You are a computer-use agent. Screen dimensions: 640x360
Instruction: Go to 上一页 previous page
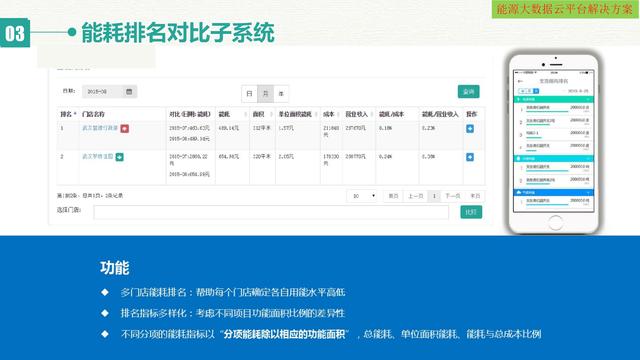click(416, 196)
